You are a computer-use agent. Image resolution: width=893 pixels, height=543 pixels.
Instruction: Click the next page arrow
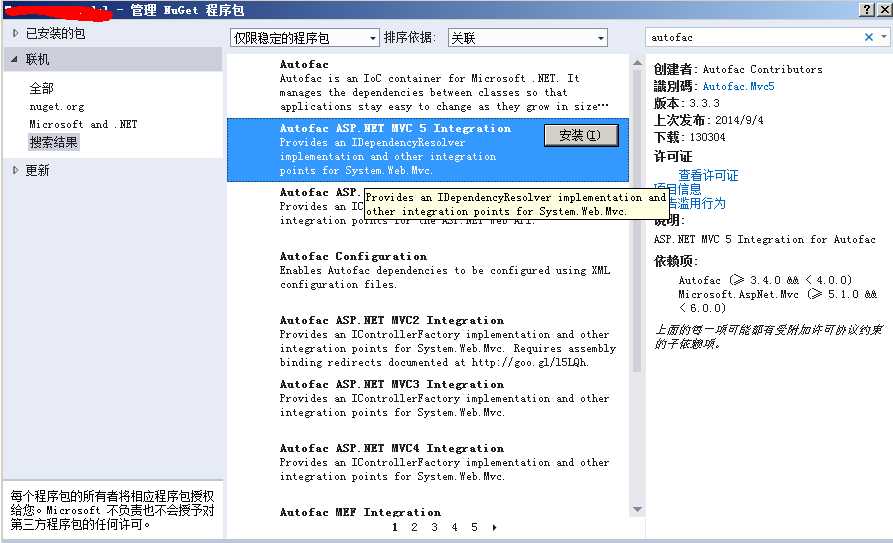click(x=494, y=528)
